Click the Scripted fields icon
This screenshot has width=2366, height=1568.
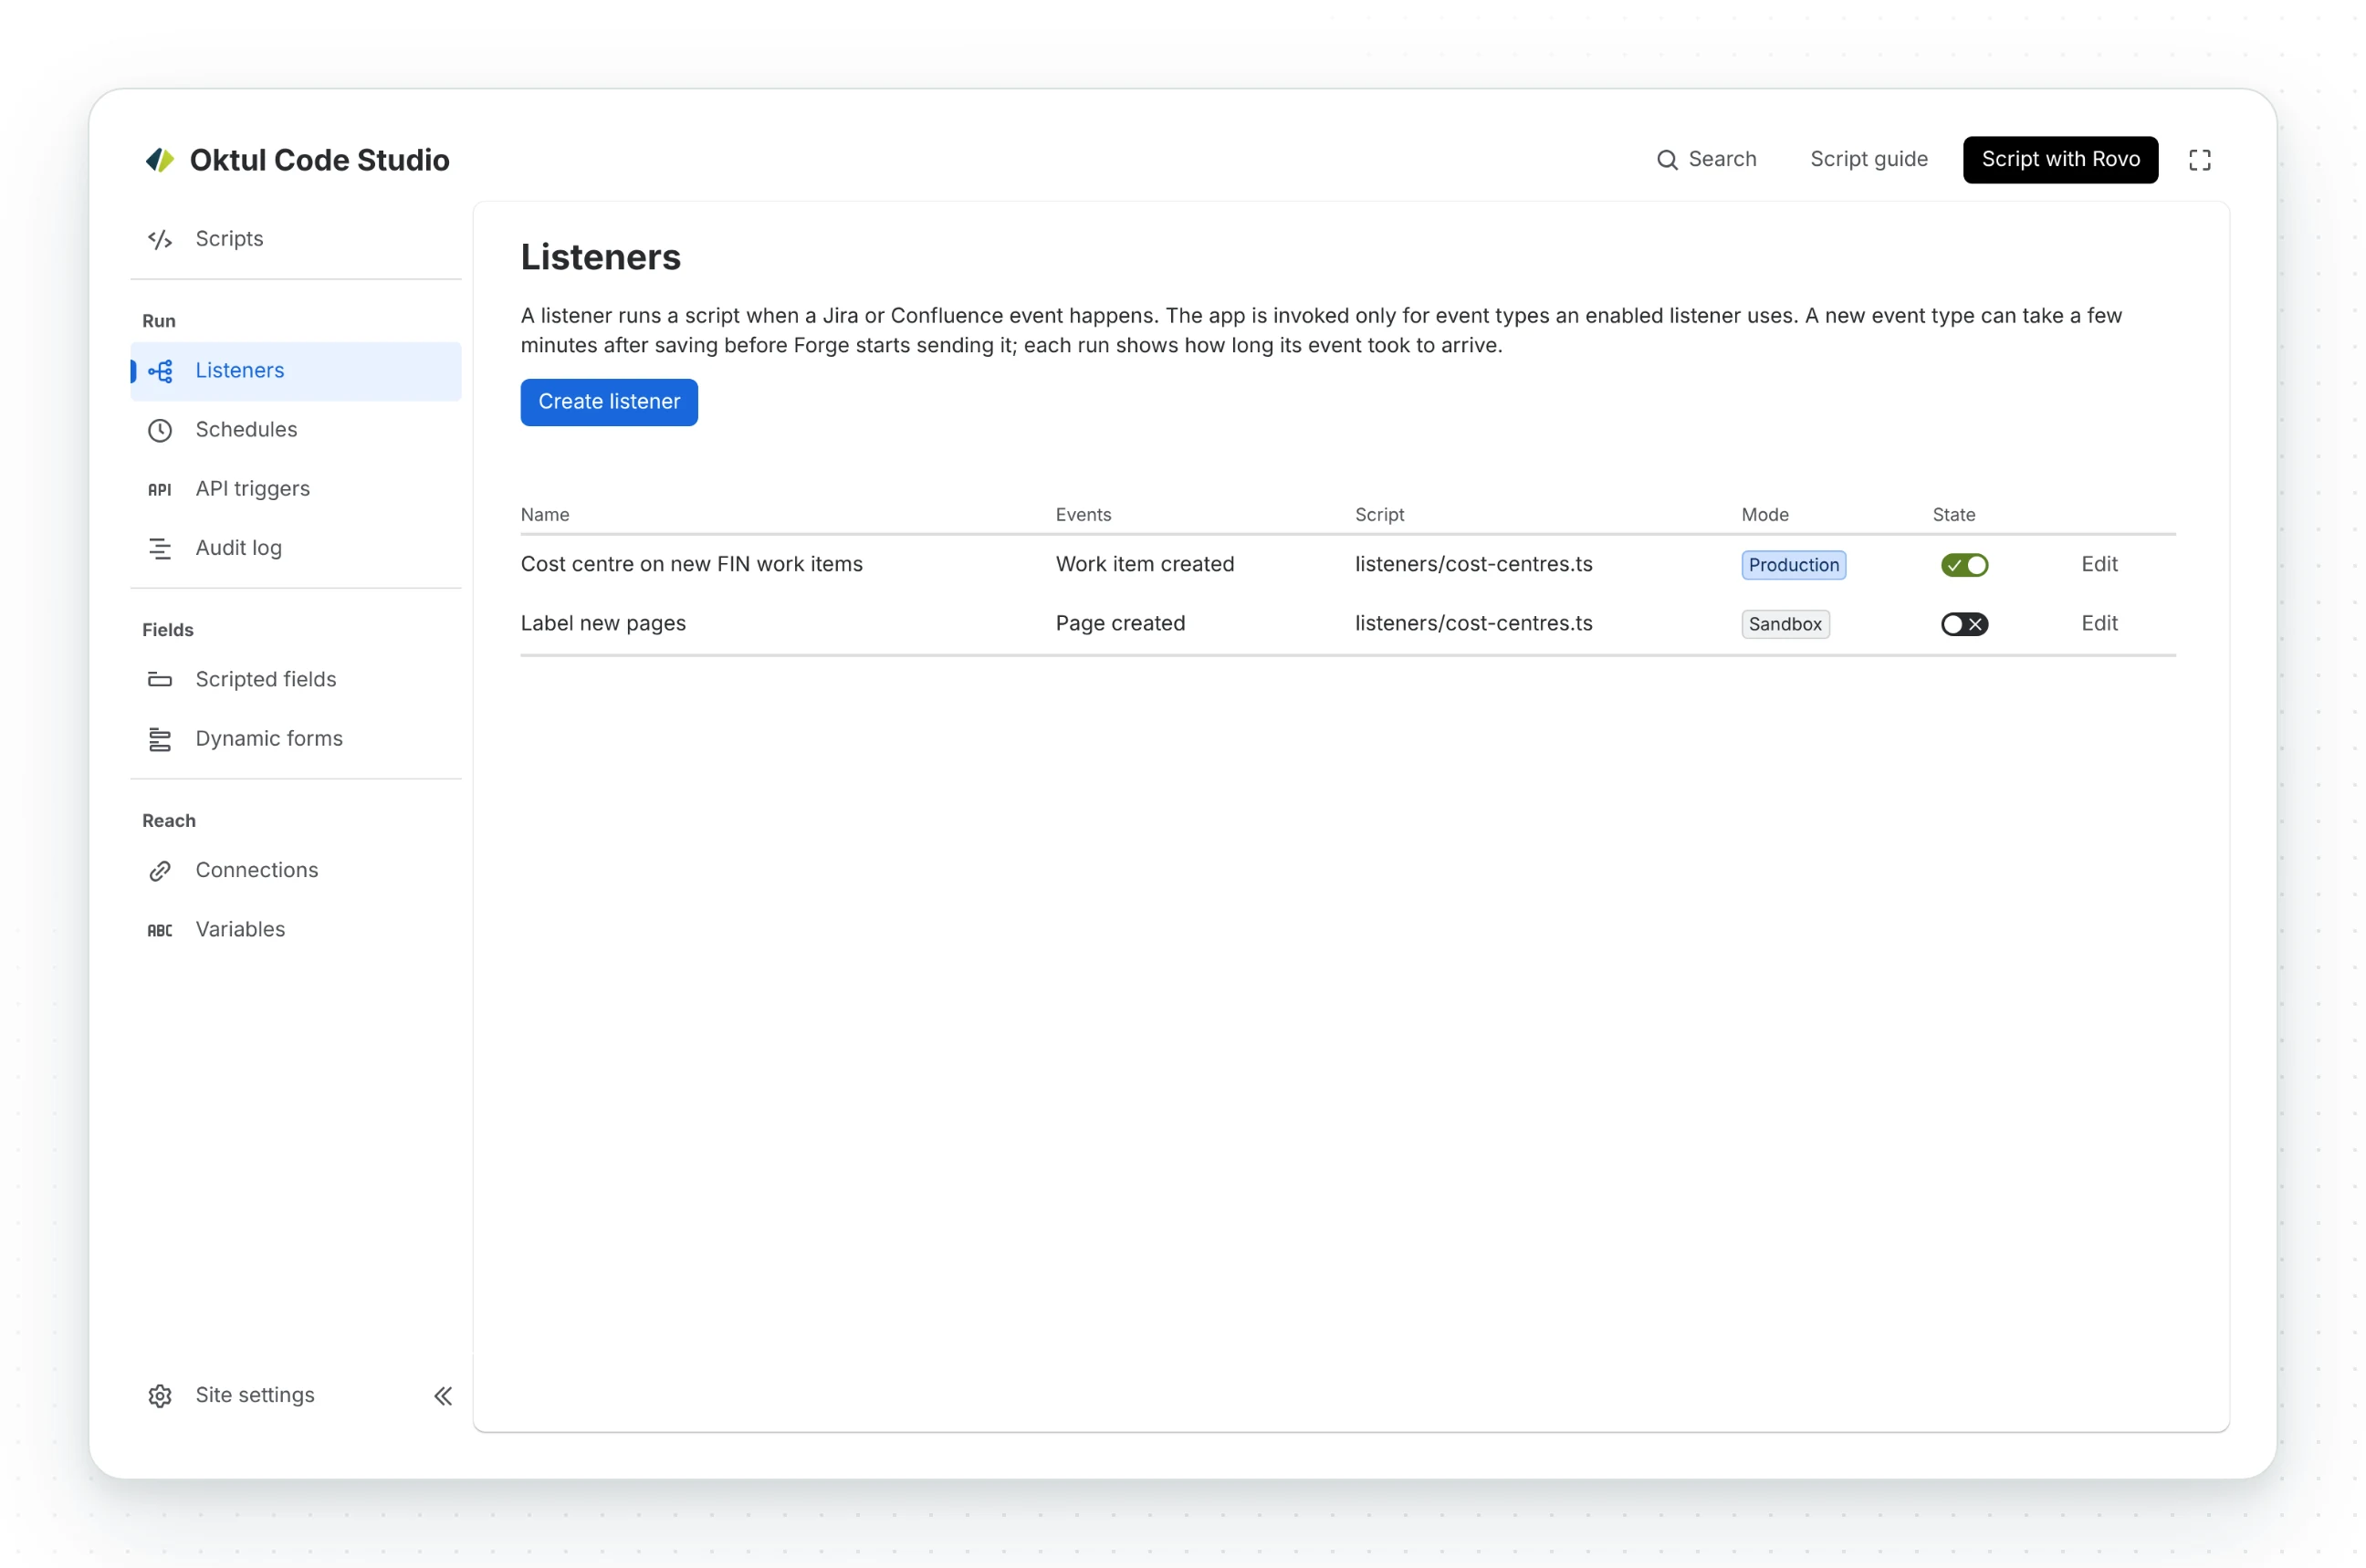click(x=160, y=680)
